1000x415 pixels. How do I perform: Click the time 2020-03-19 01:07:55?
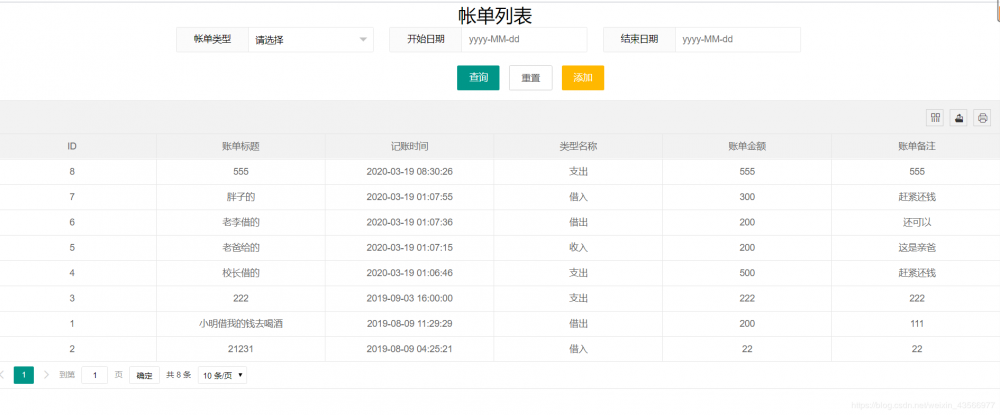tap(409, 197)
